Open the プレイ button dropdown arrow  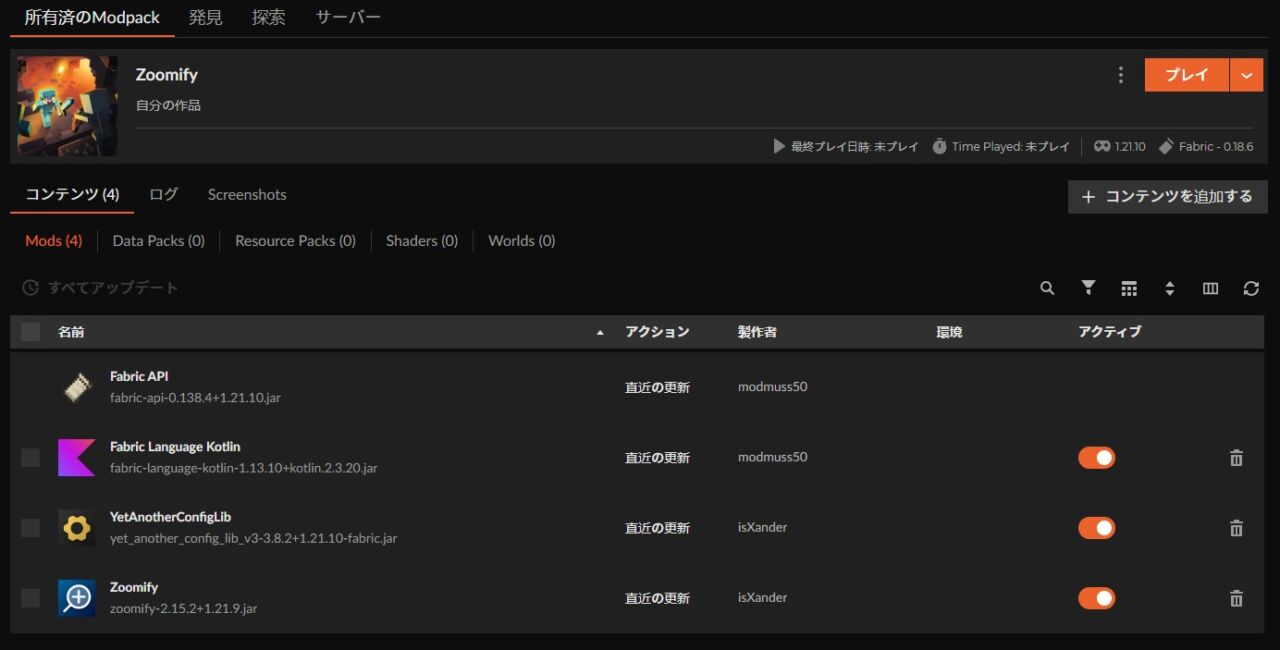coord(1248,74)
